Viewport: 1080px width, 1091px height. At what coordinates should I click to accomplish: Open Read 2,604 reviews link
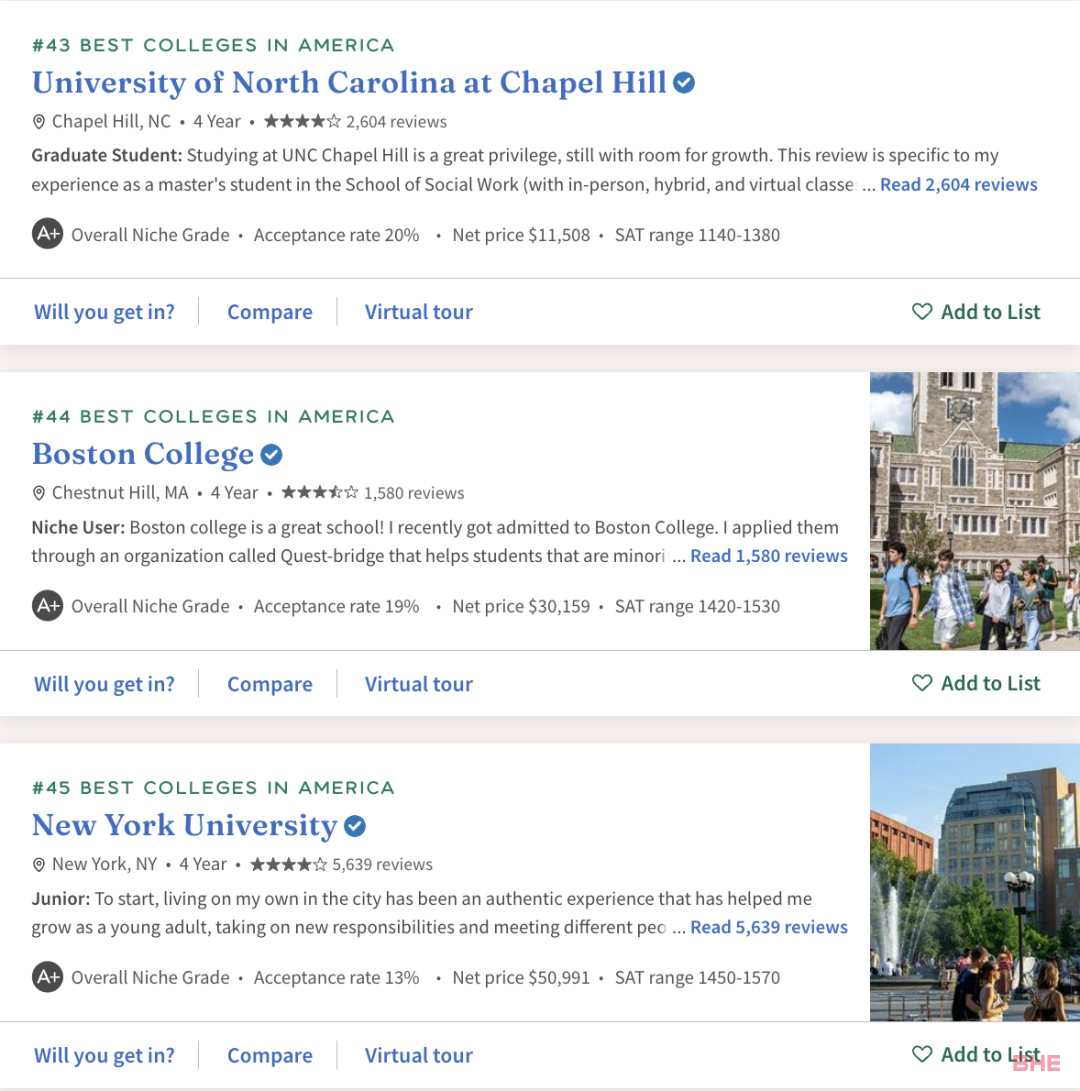958,184
